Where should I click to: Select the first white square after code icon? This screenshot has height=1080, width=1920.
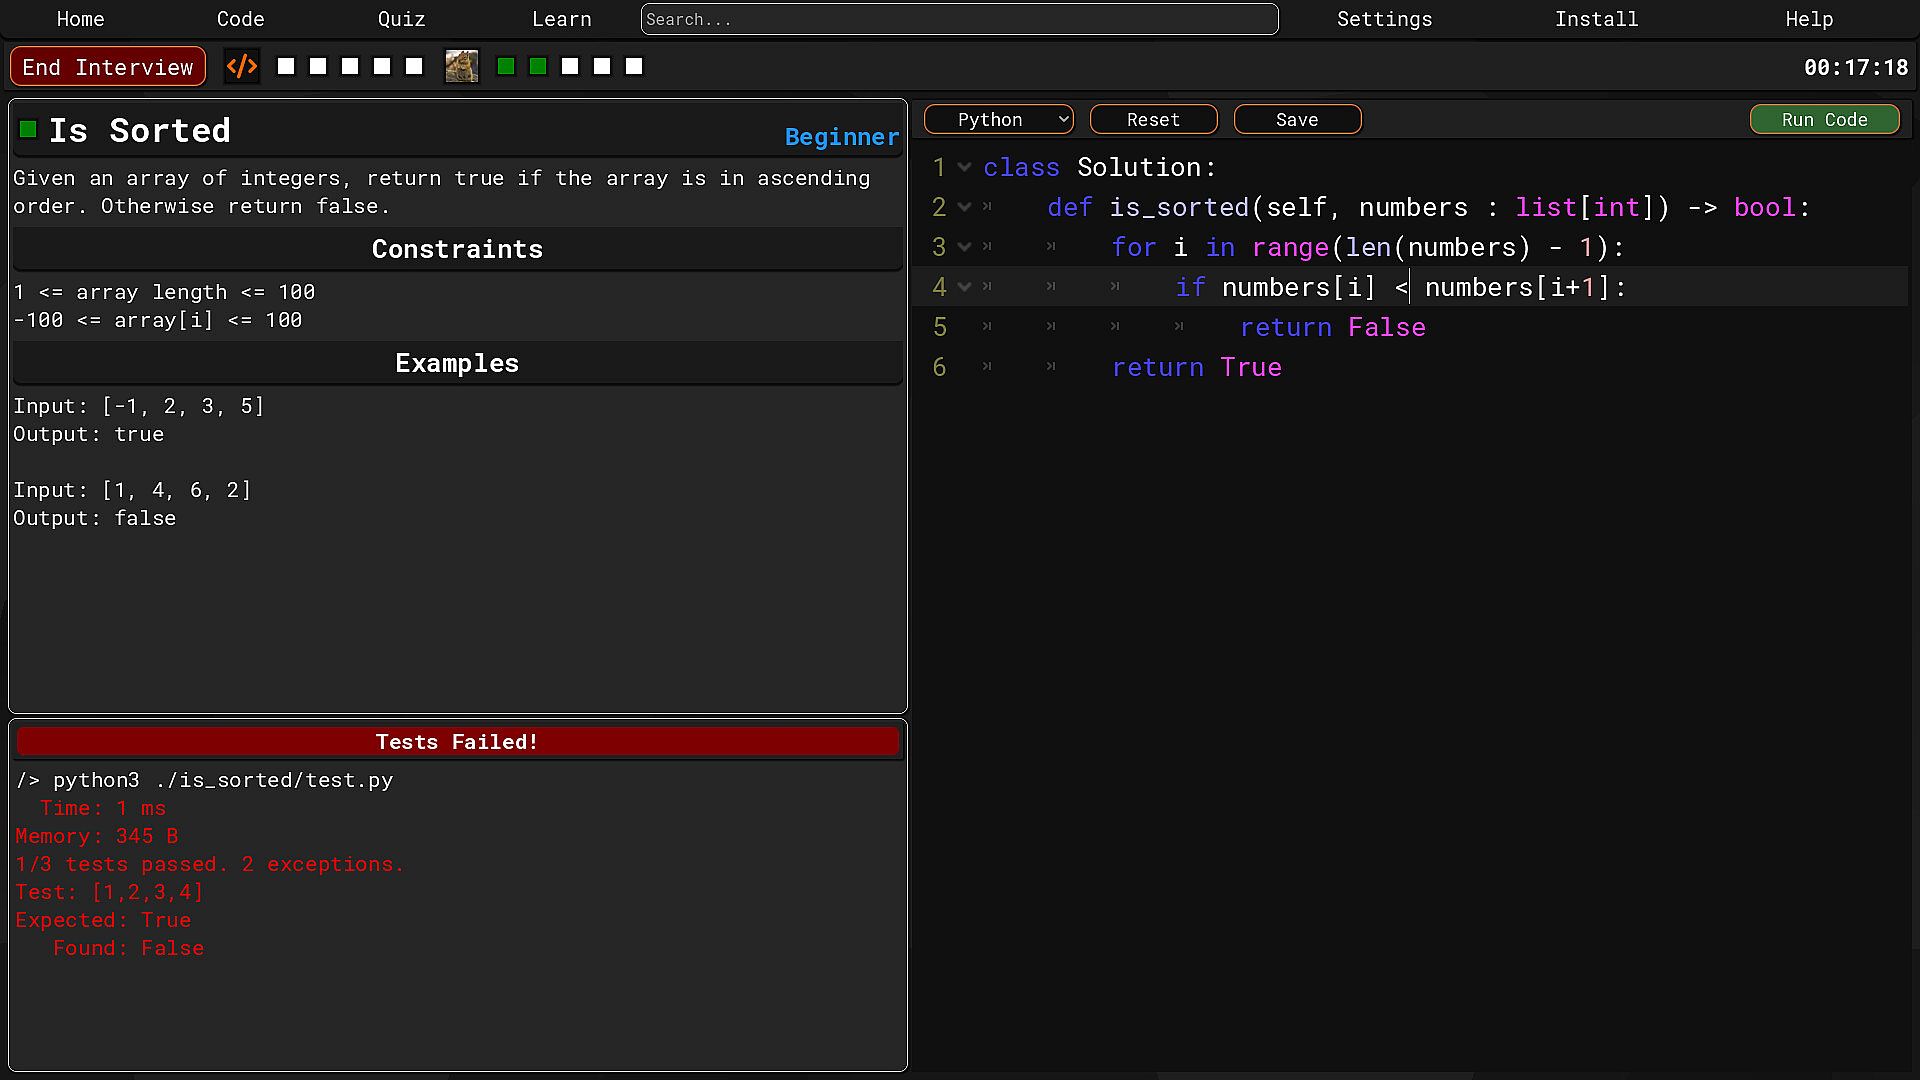(286, 67)
